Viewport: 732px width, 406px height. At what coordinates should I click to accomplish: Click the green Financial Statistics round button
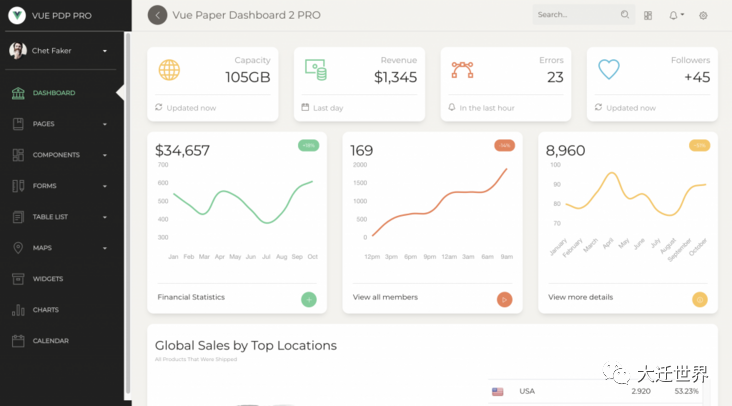click(309, 298)
